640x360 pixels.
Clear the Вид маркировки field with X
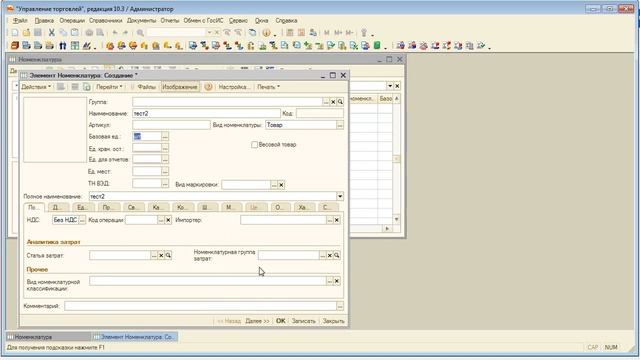(x=281, y=185)
